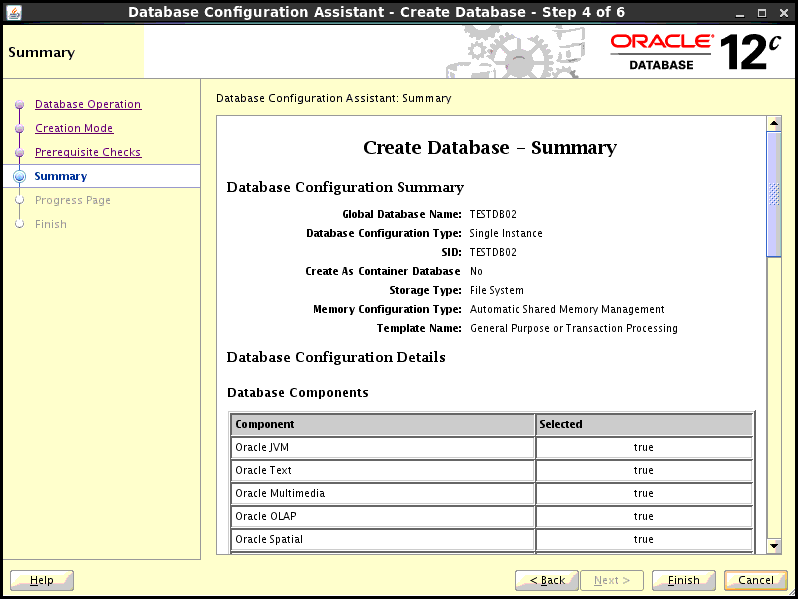Click the disabled Next button
Screen dimensions: 798x599
pos(612,580)
